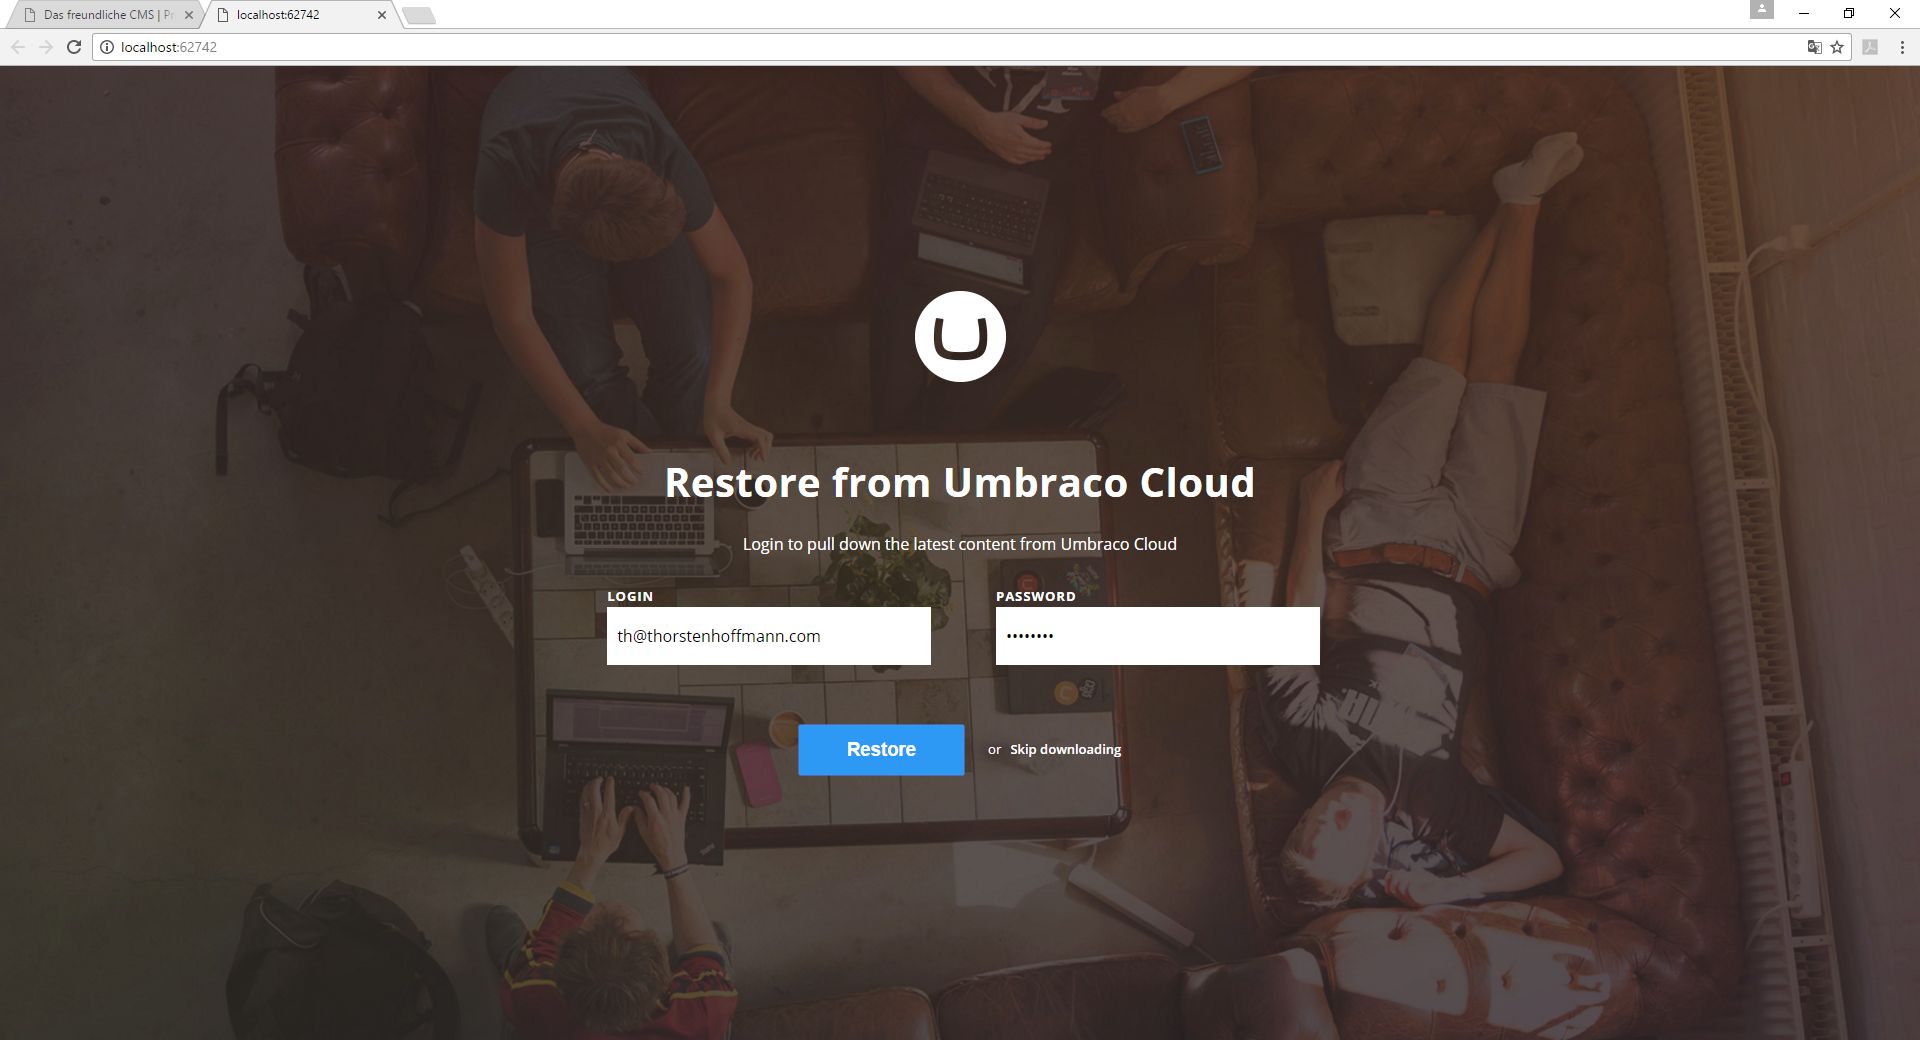Focus the Login email field
Image resolution: width=1920 pixels, height=1040 pixels.
(x=768, y=636)
